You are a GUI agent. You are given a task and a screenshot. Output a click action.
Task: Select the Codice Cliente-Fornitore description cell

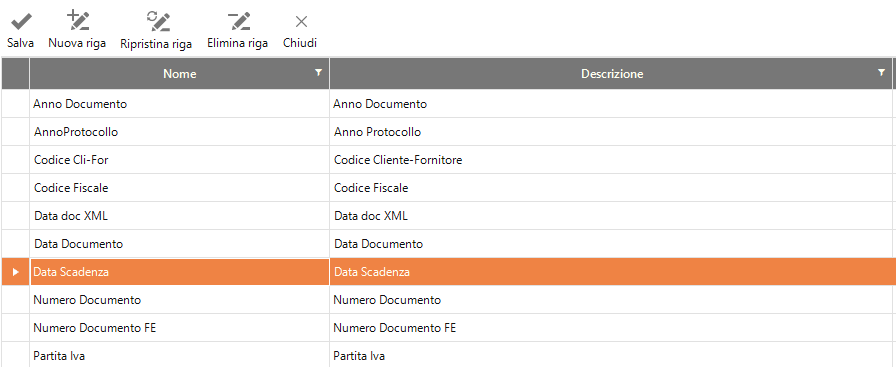(x=611, y=160)
